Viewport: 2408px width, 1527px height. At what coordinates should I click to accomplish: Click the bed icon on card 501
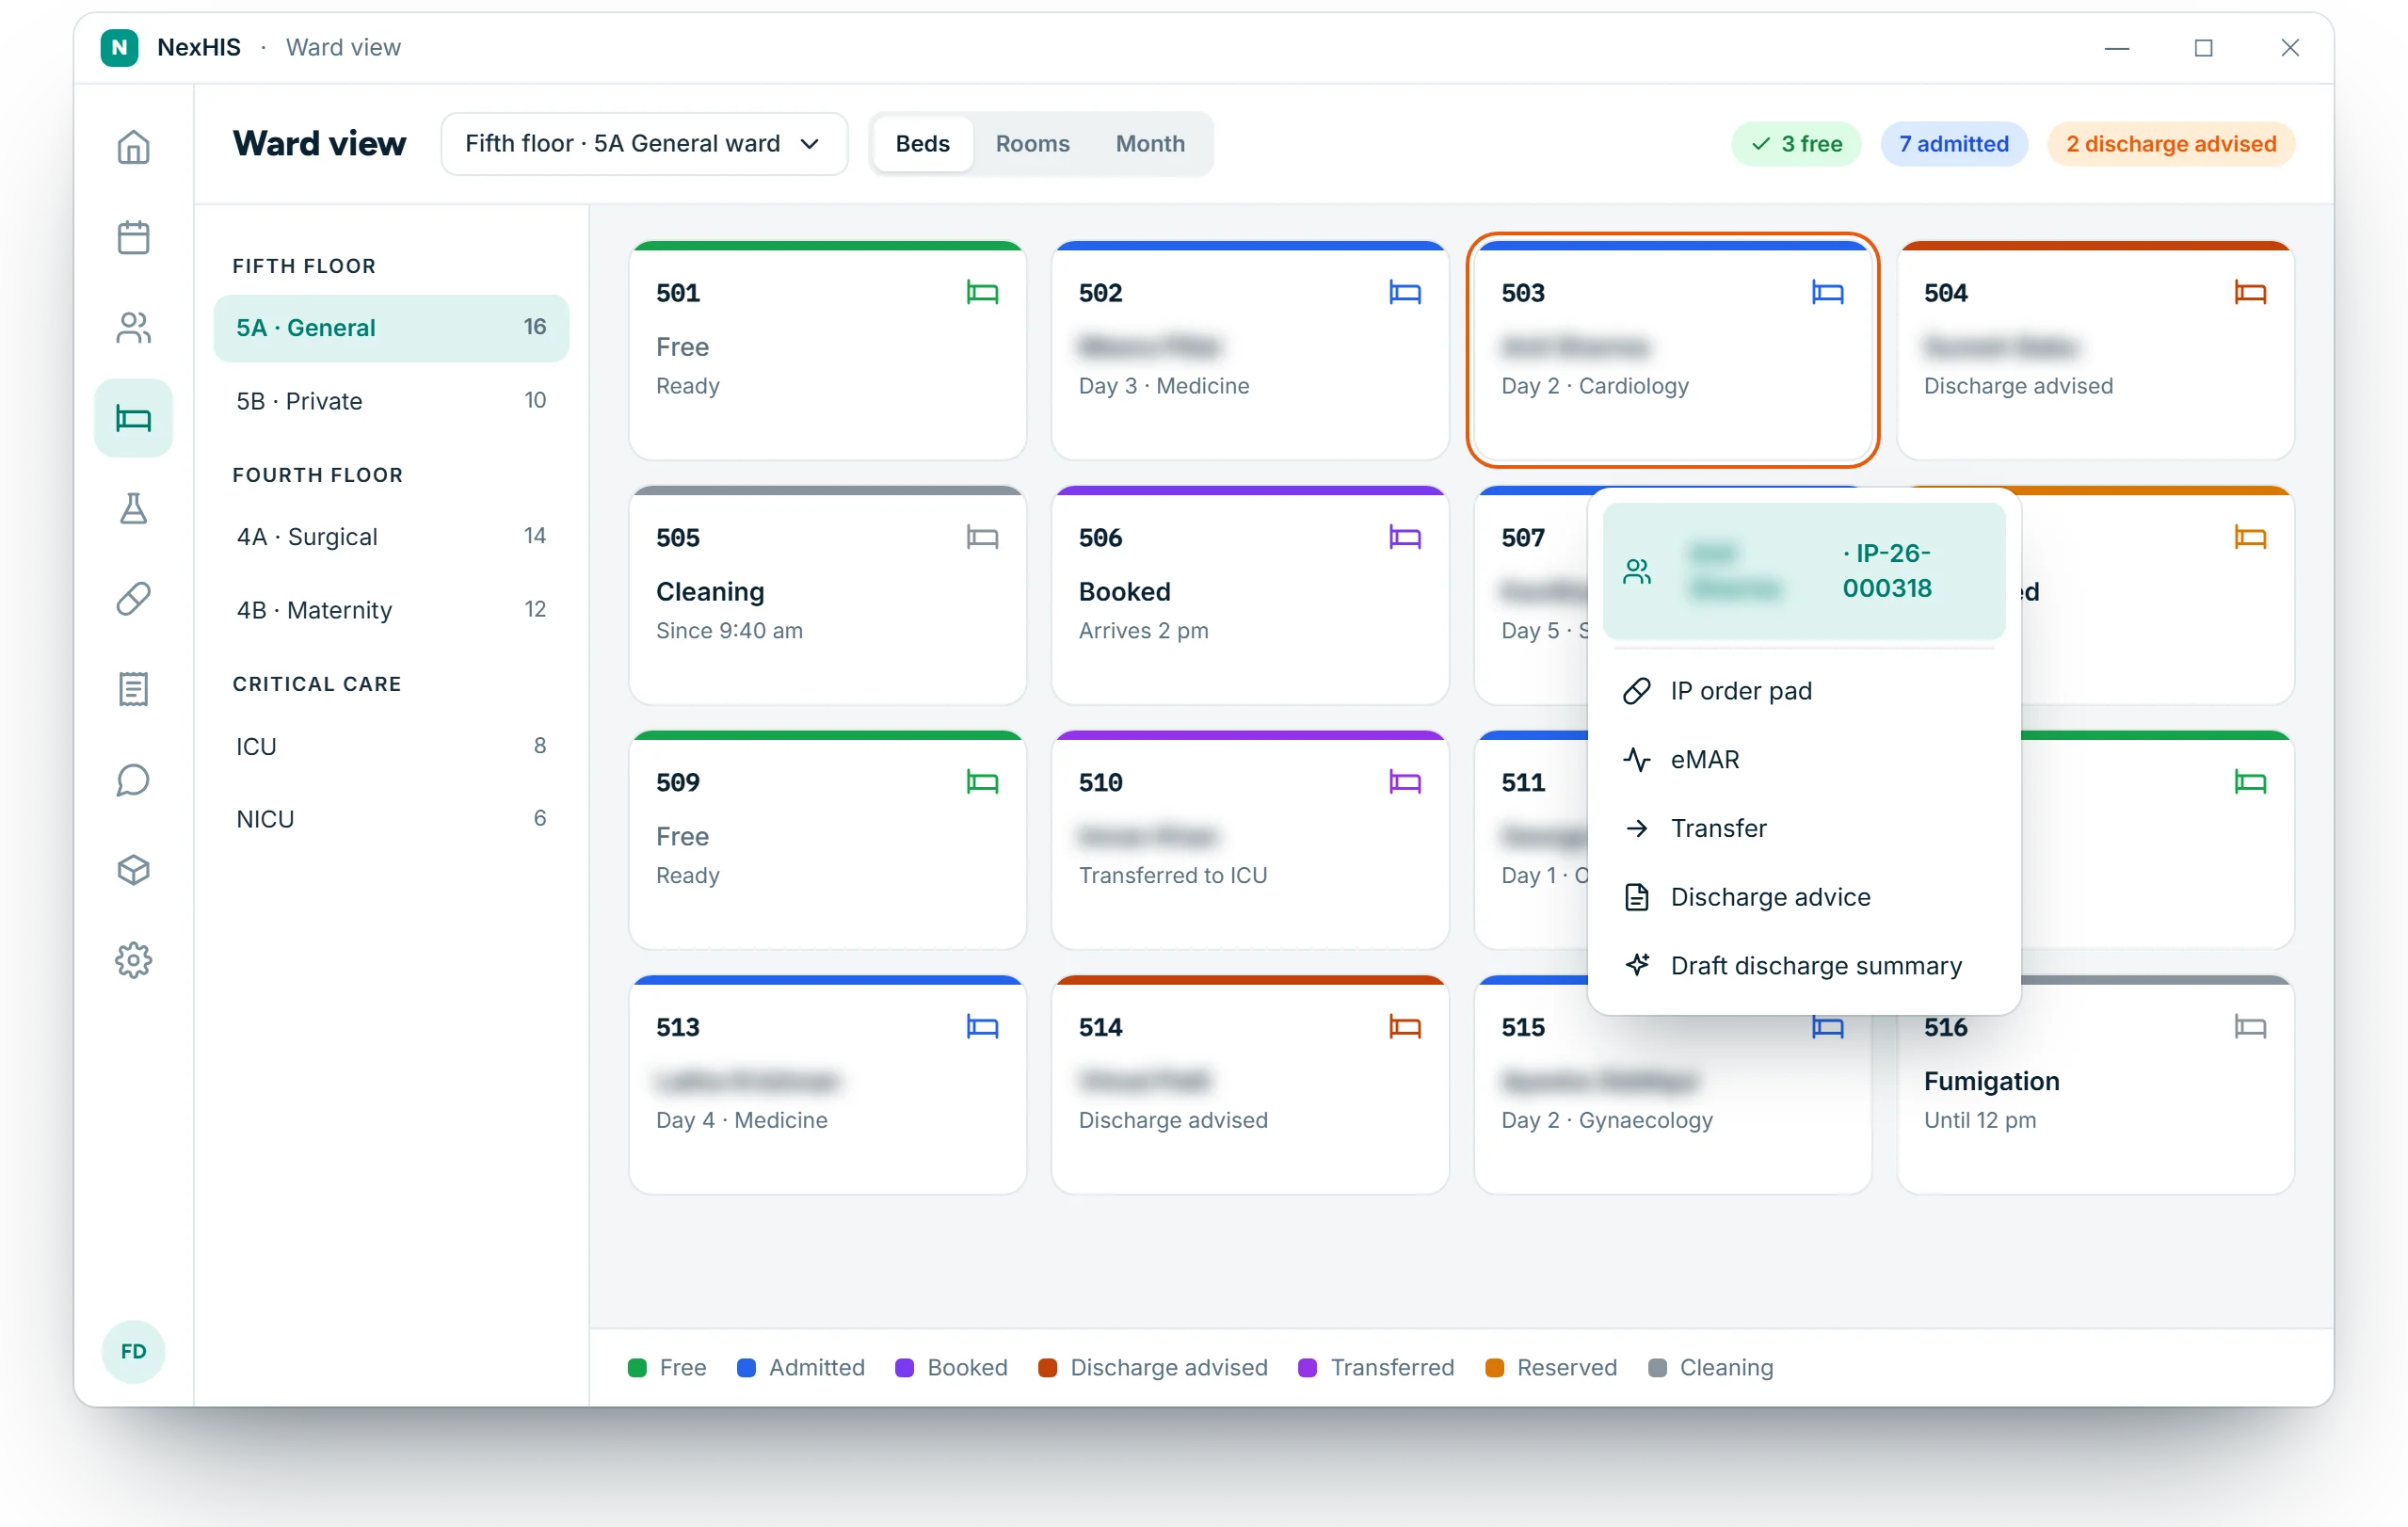point(982,293)
